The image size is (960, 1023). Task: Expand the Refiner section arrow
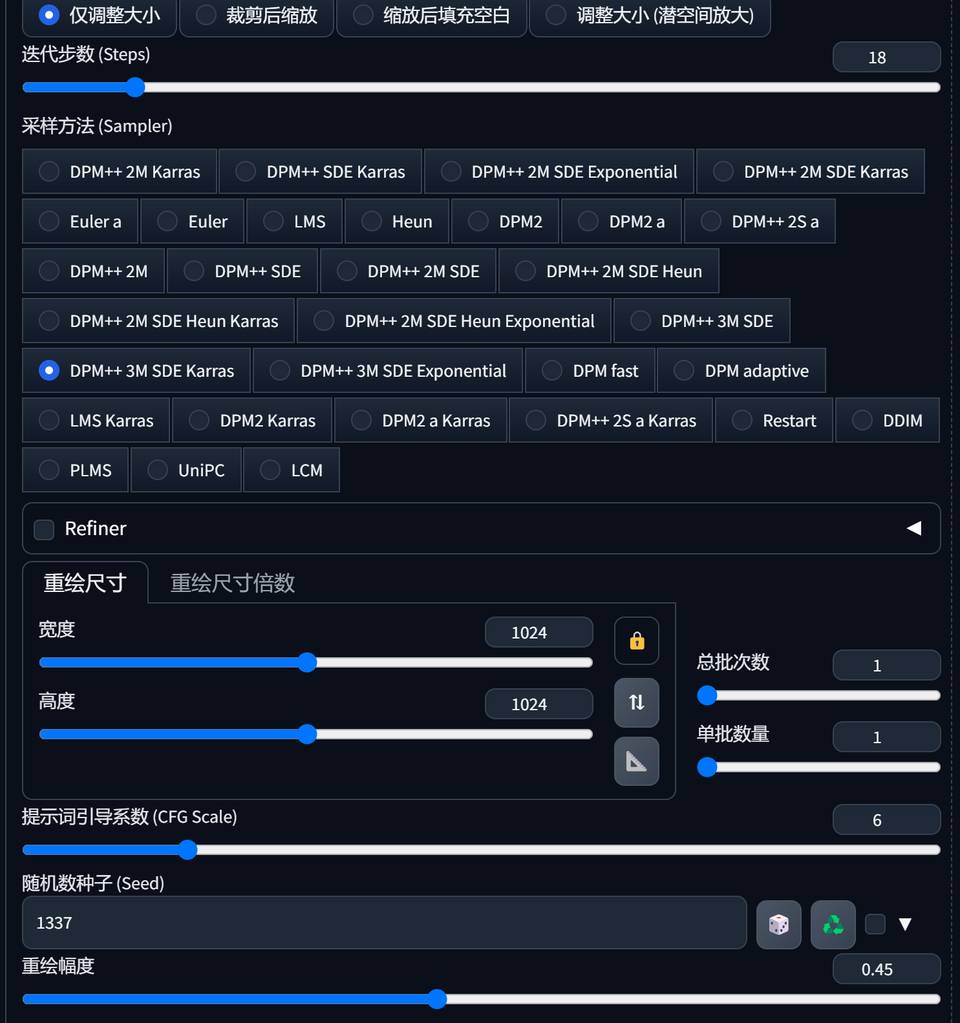[x=913, y=528]
